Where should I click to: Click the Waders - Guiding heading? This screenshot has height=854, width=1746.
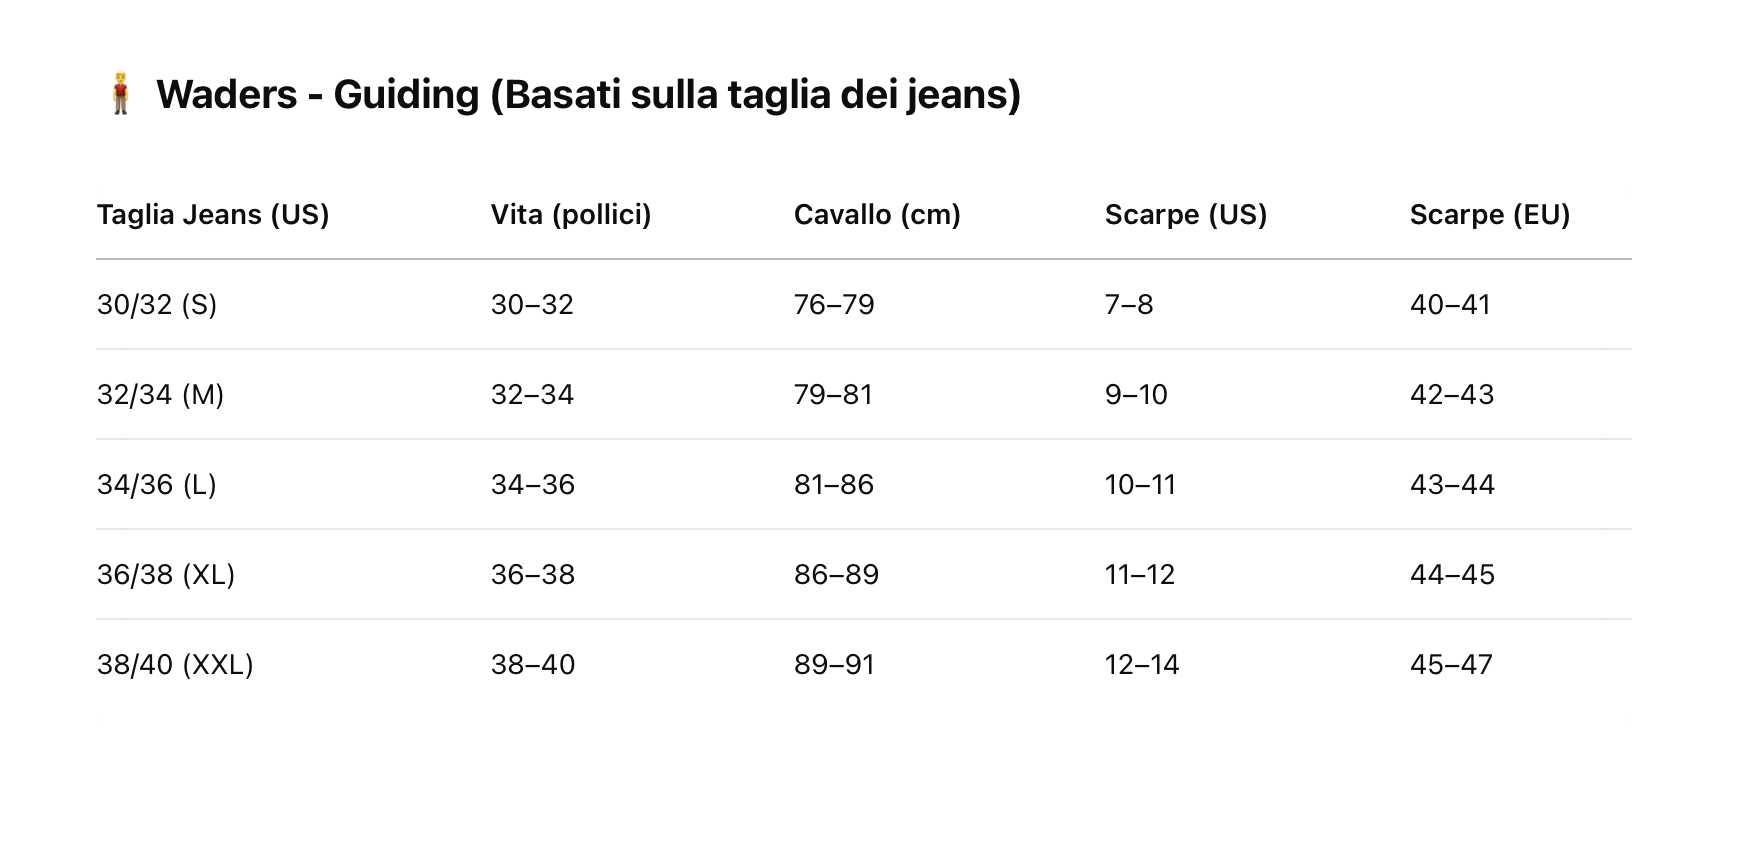click(588, 94)
